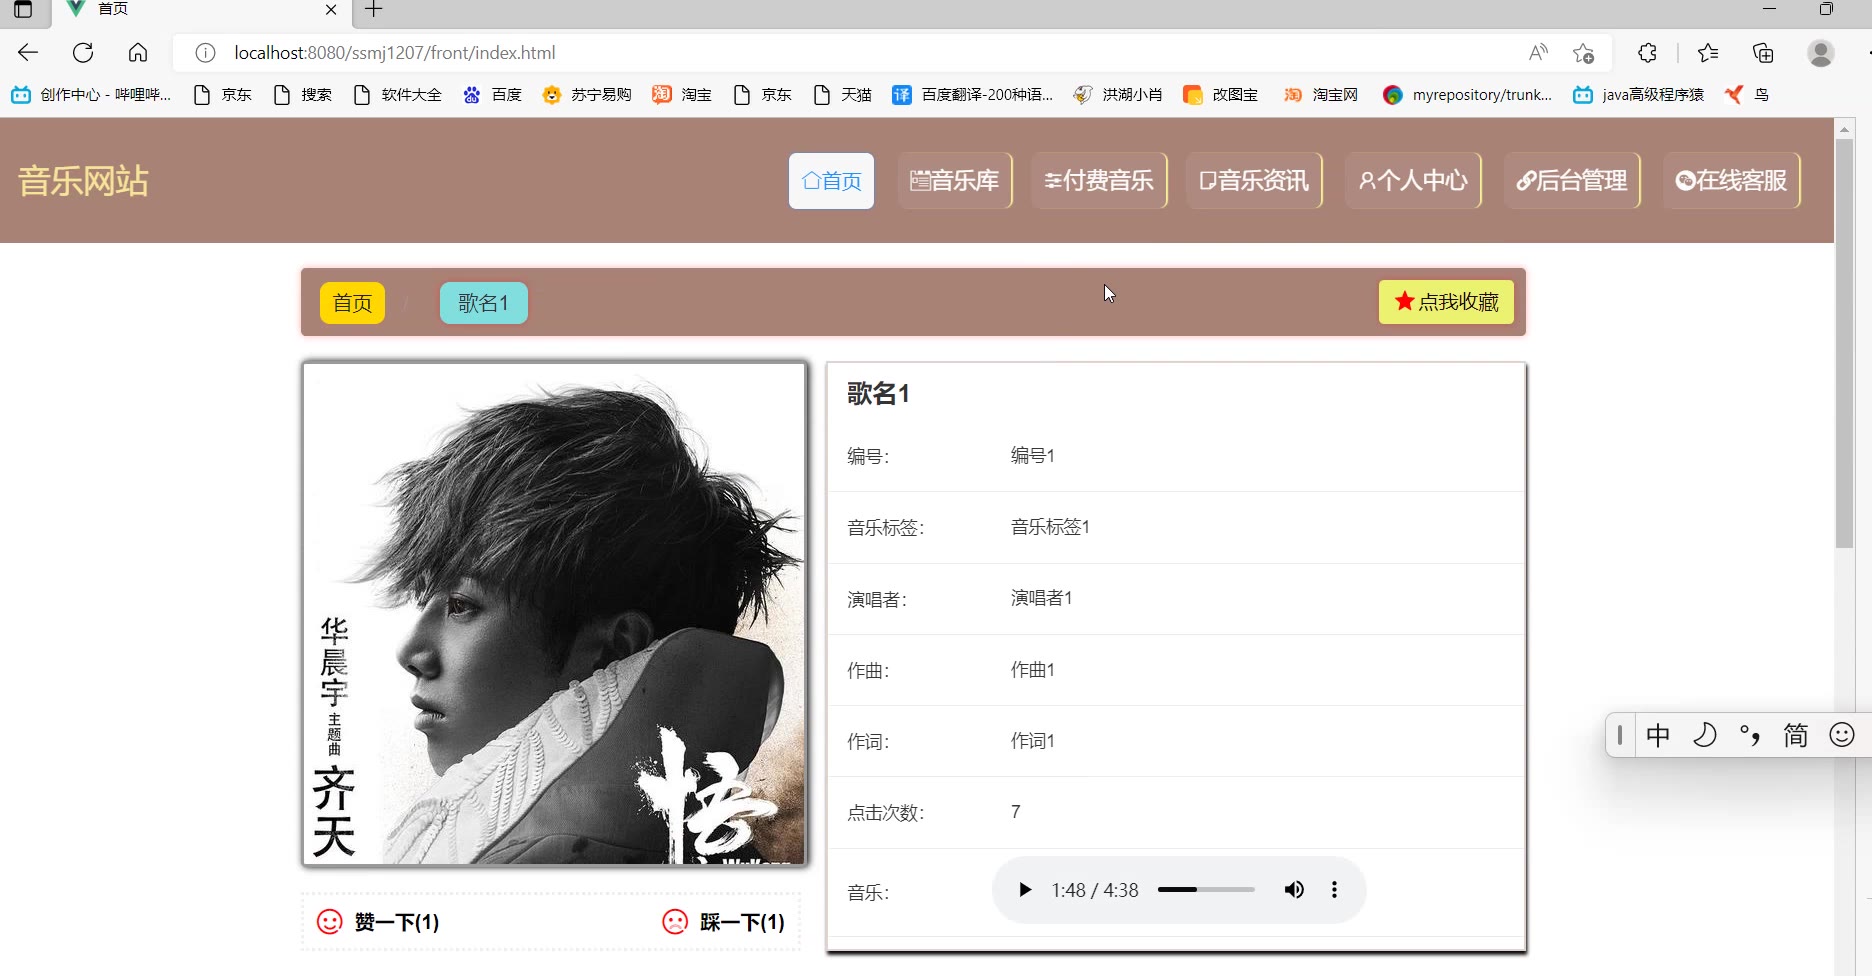
Task: Open 个人中心 navigation menu item
Action: coord(1413,181)
